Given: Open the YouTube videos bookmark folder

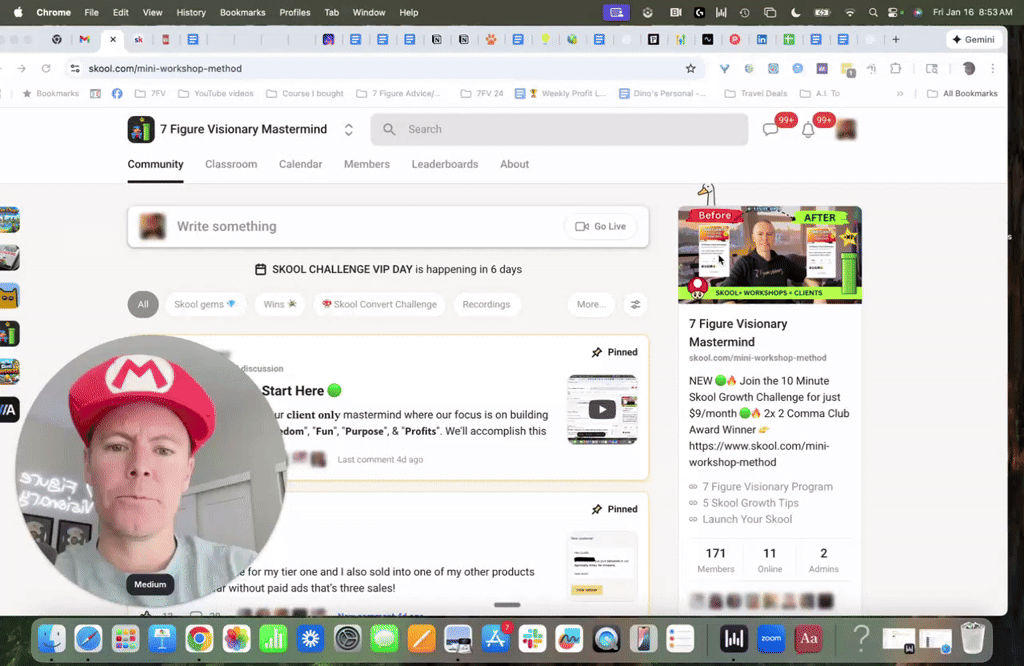Looking at the screenshot, I should coord(216,93).
